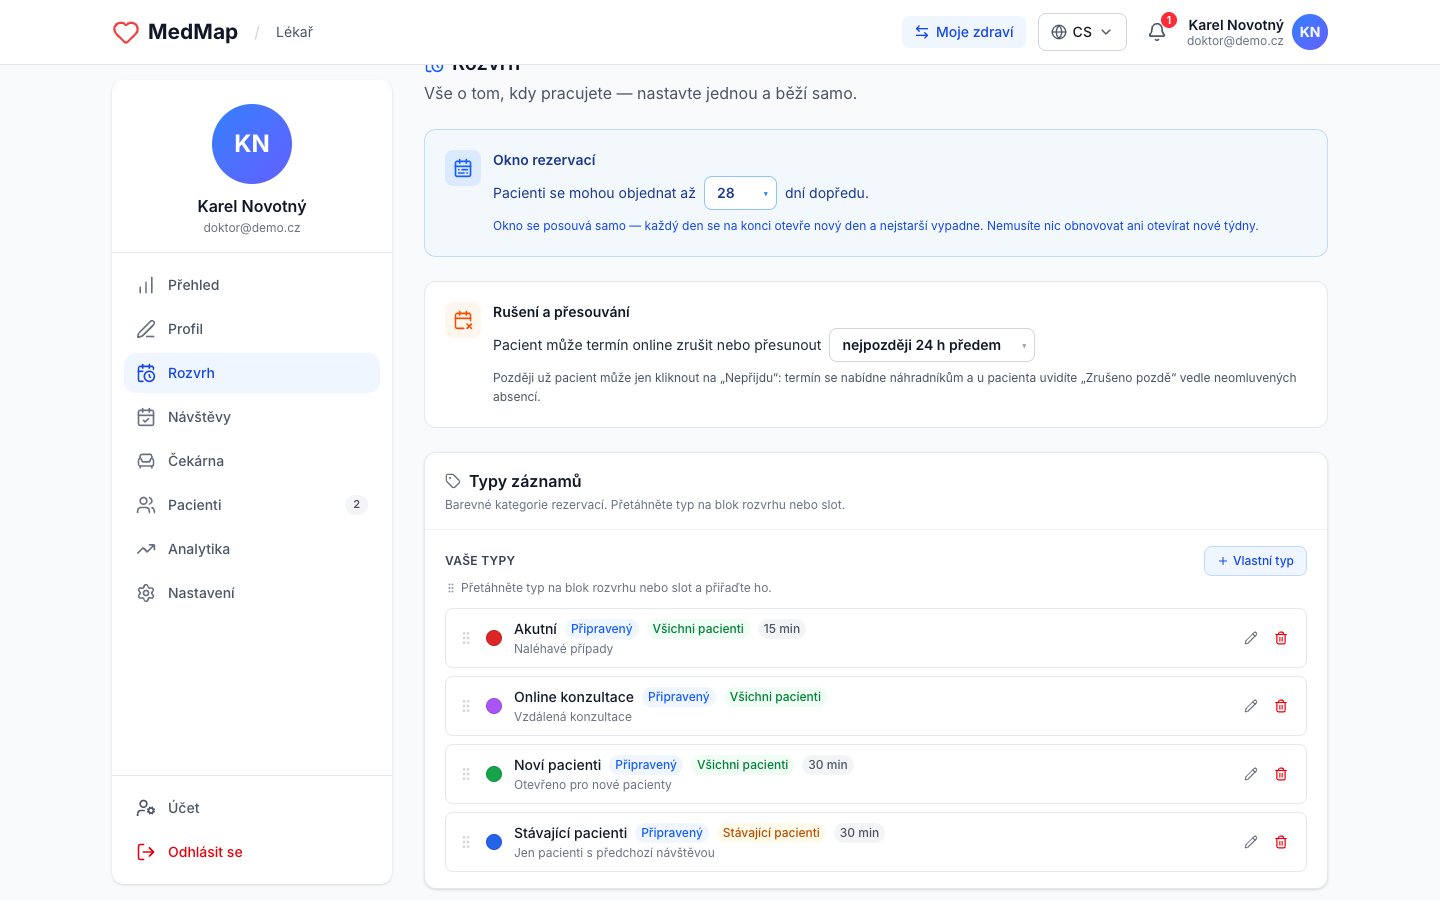Click the MedMap heart logo icon
1440x900 pixels.
(x=126, y=32)
